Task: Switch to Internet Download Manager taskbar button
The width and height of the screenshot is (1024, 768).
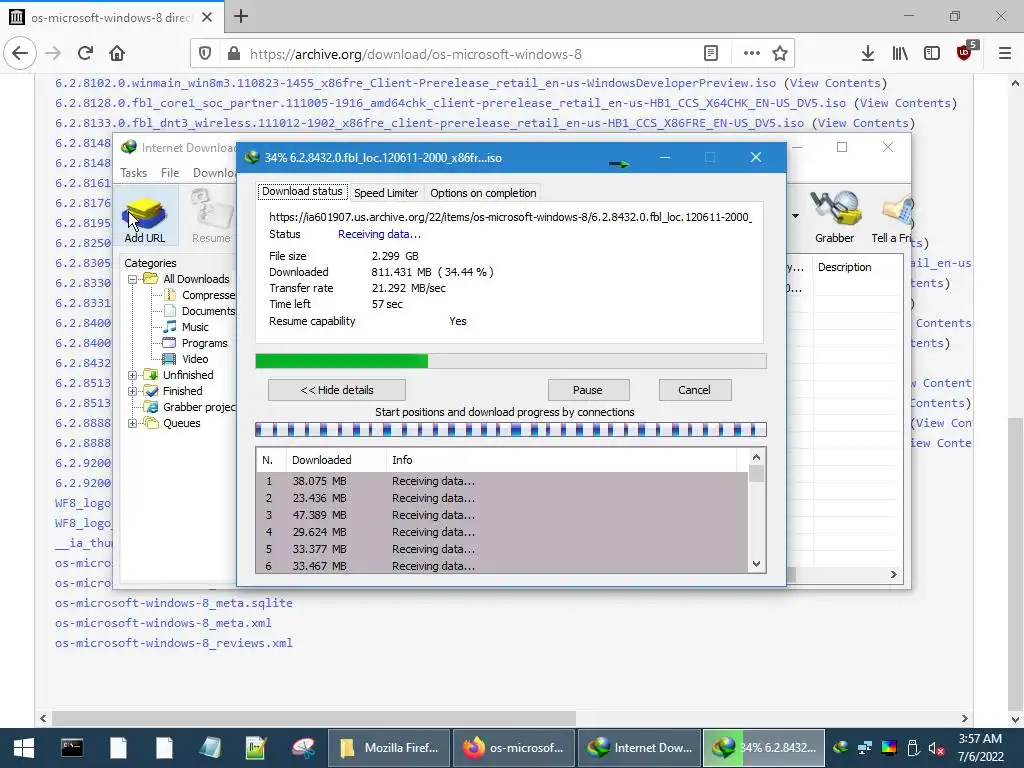Action: [639, 748]
